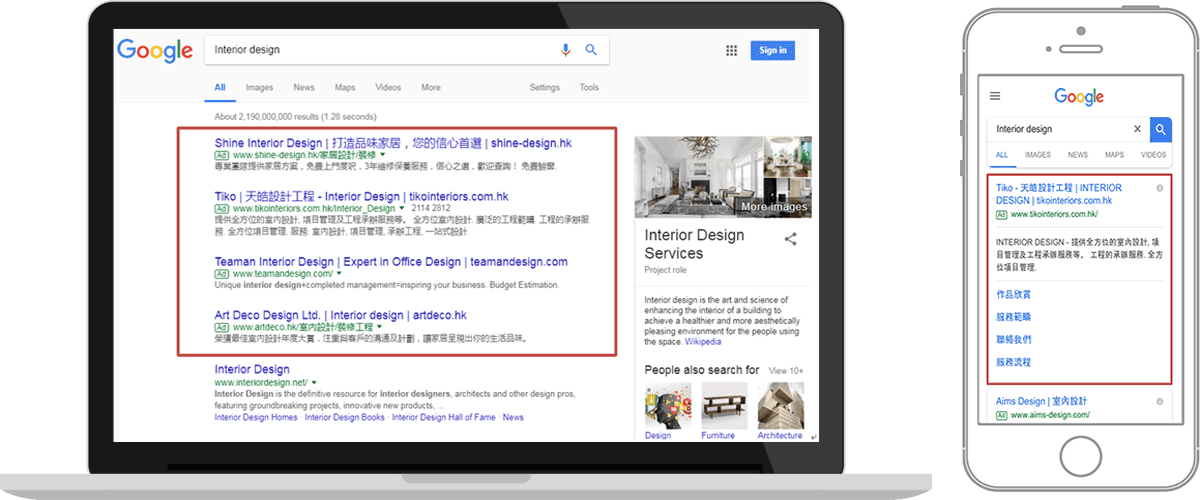Open the Interior Design Books sitelink
Image resolution: width=1200 pixels, height=500 pixels.
(x=345, y=418)
